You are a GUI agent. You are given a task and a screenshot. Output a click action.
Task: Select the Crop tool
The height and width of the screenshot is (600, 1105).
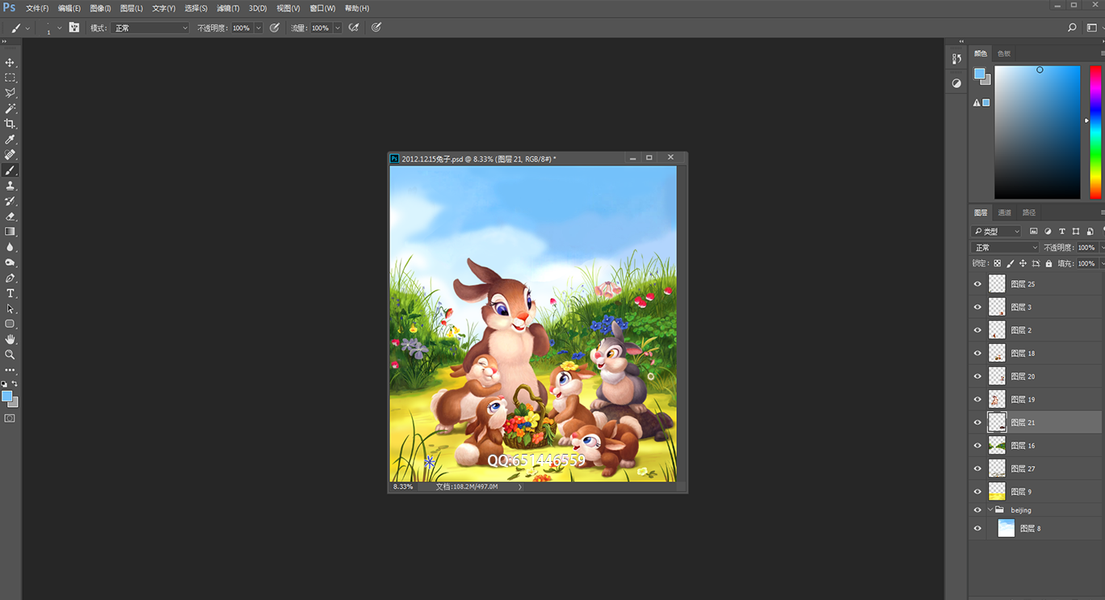tap(10, 124)
